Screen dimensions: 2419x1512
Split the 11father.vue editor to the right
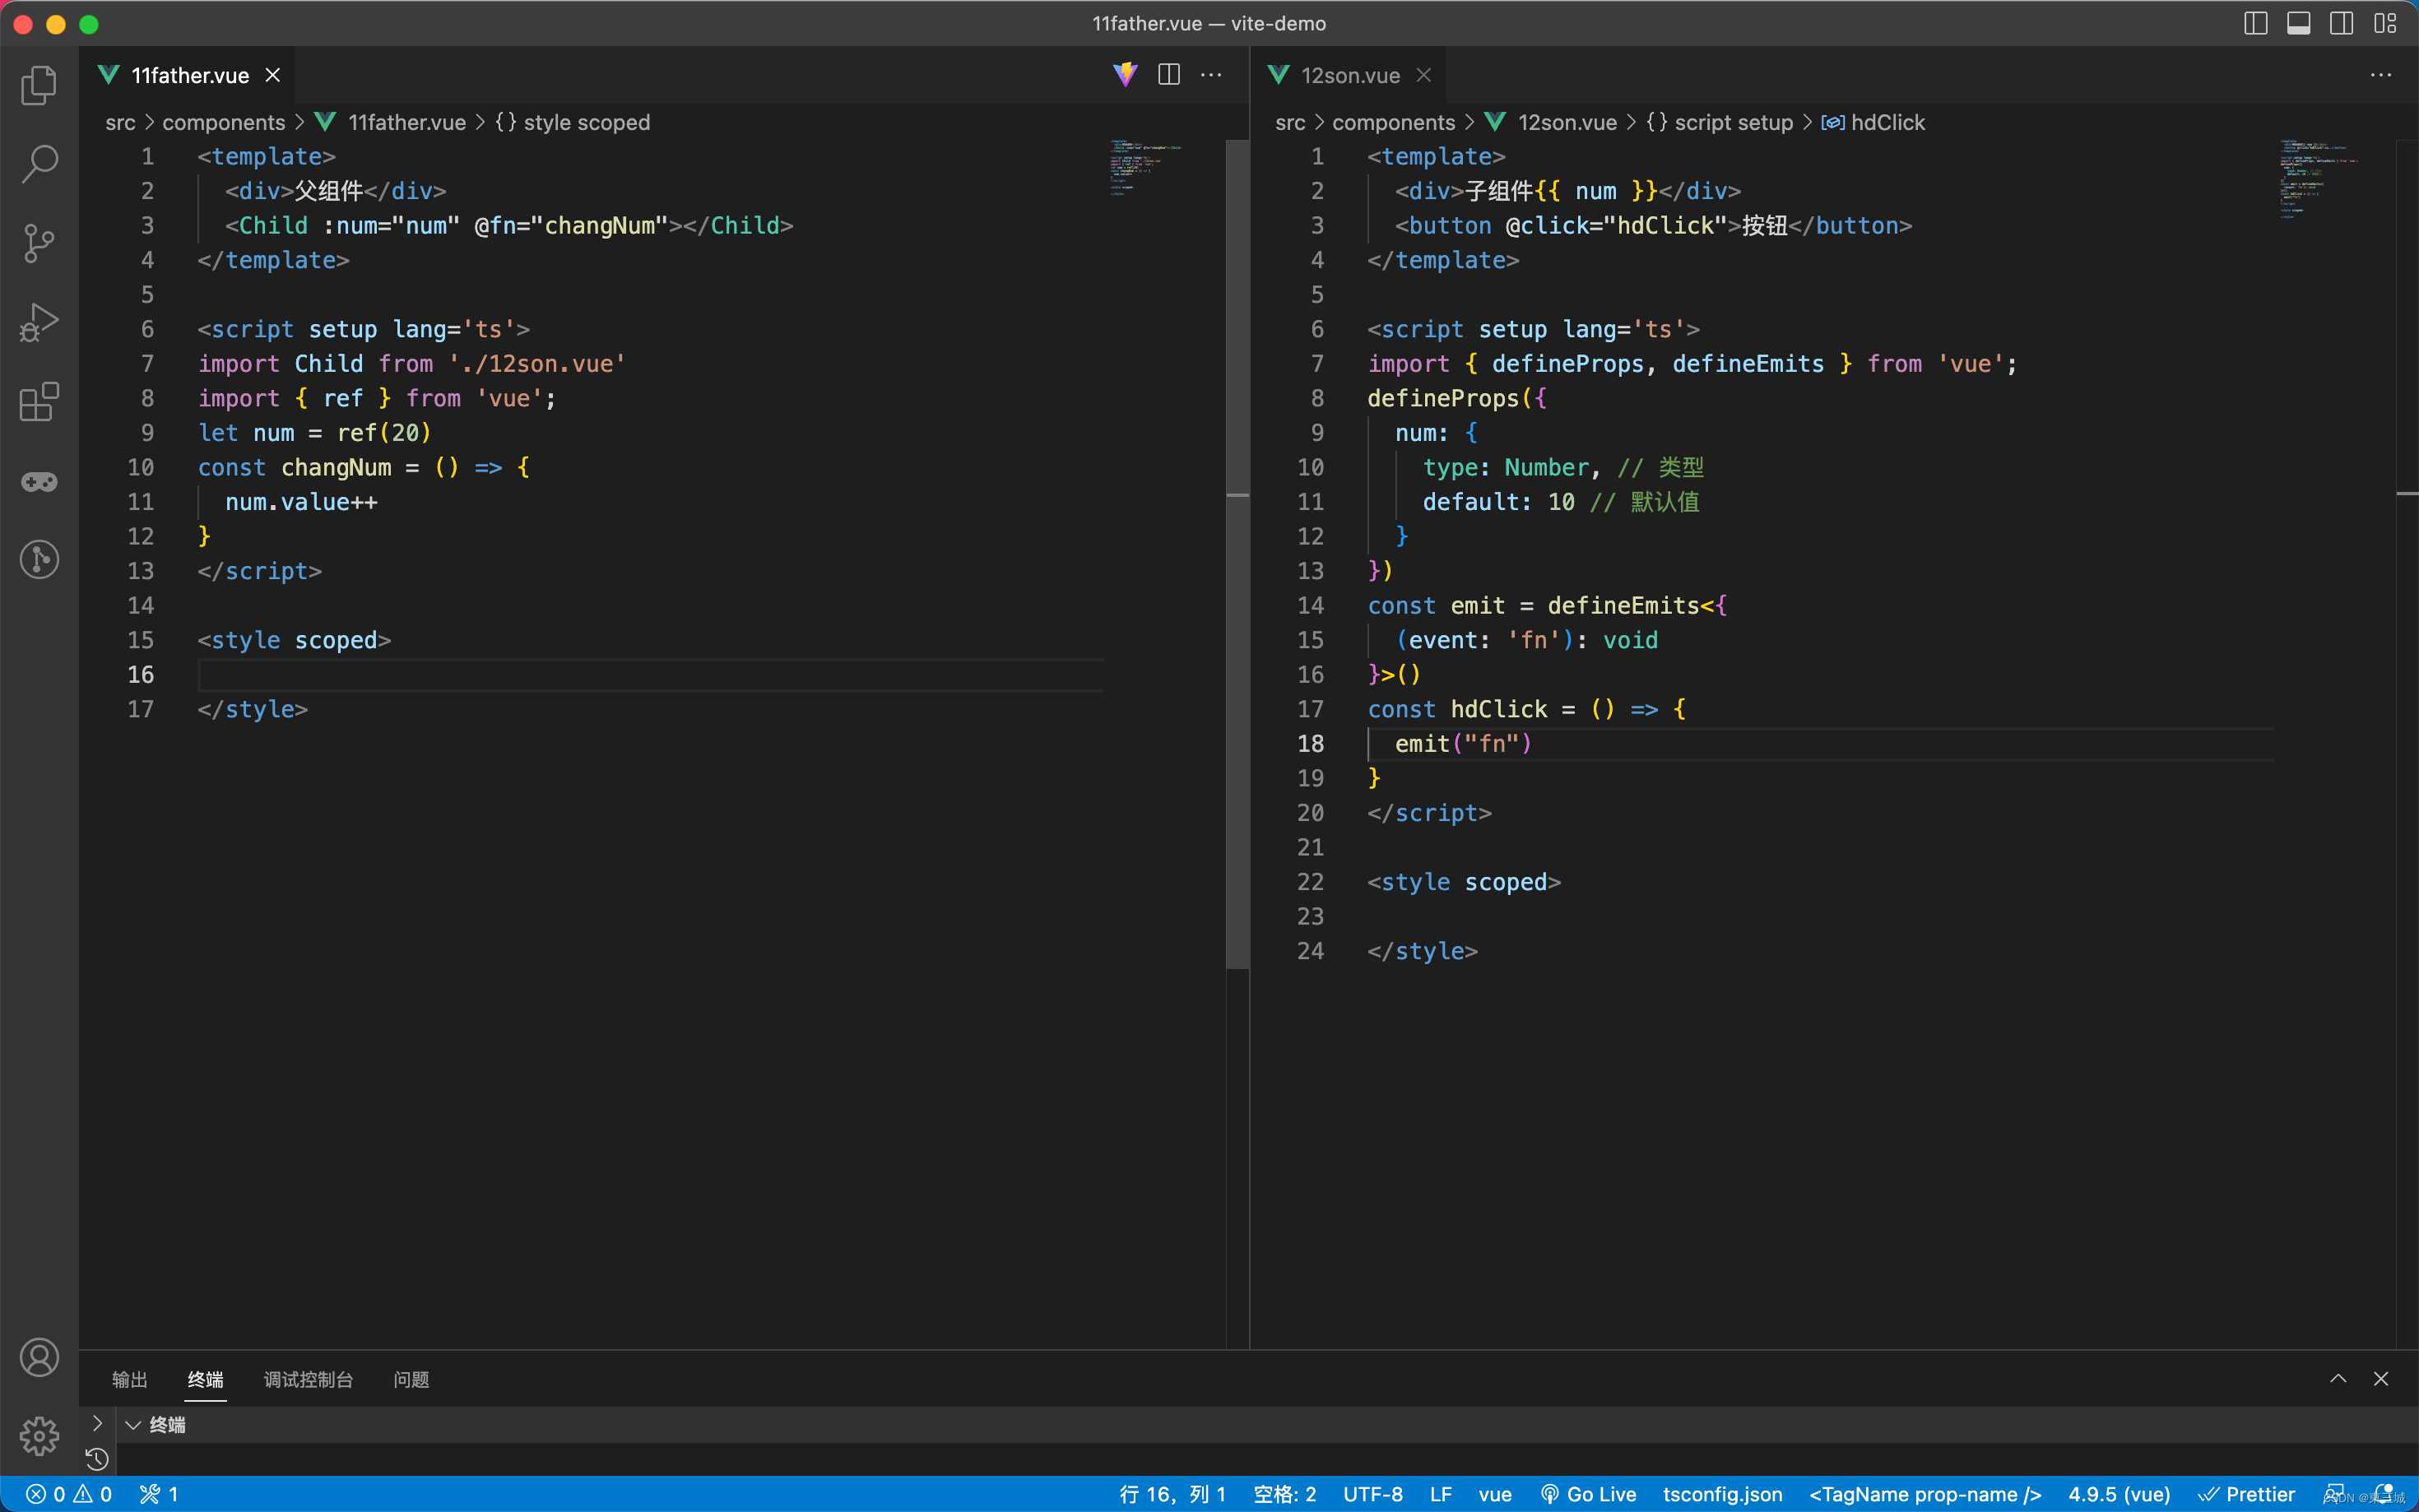(x=1168, y=75)
